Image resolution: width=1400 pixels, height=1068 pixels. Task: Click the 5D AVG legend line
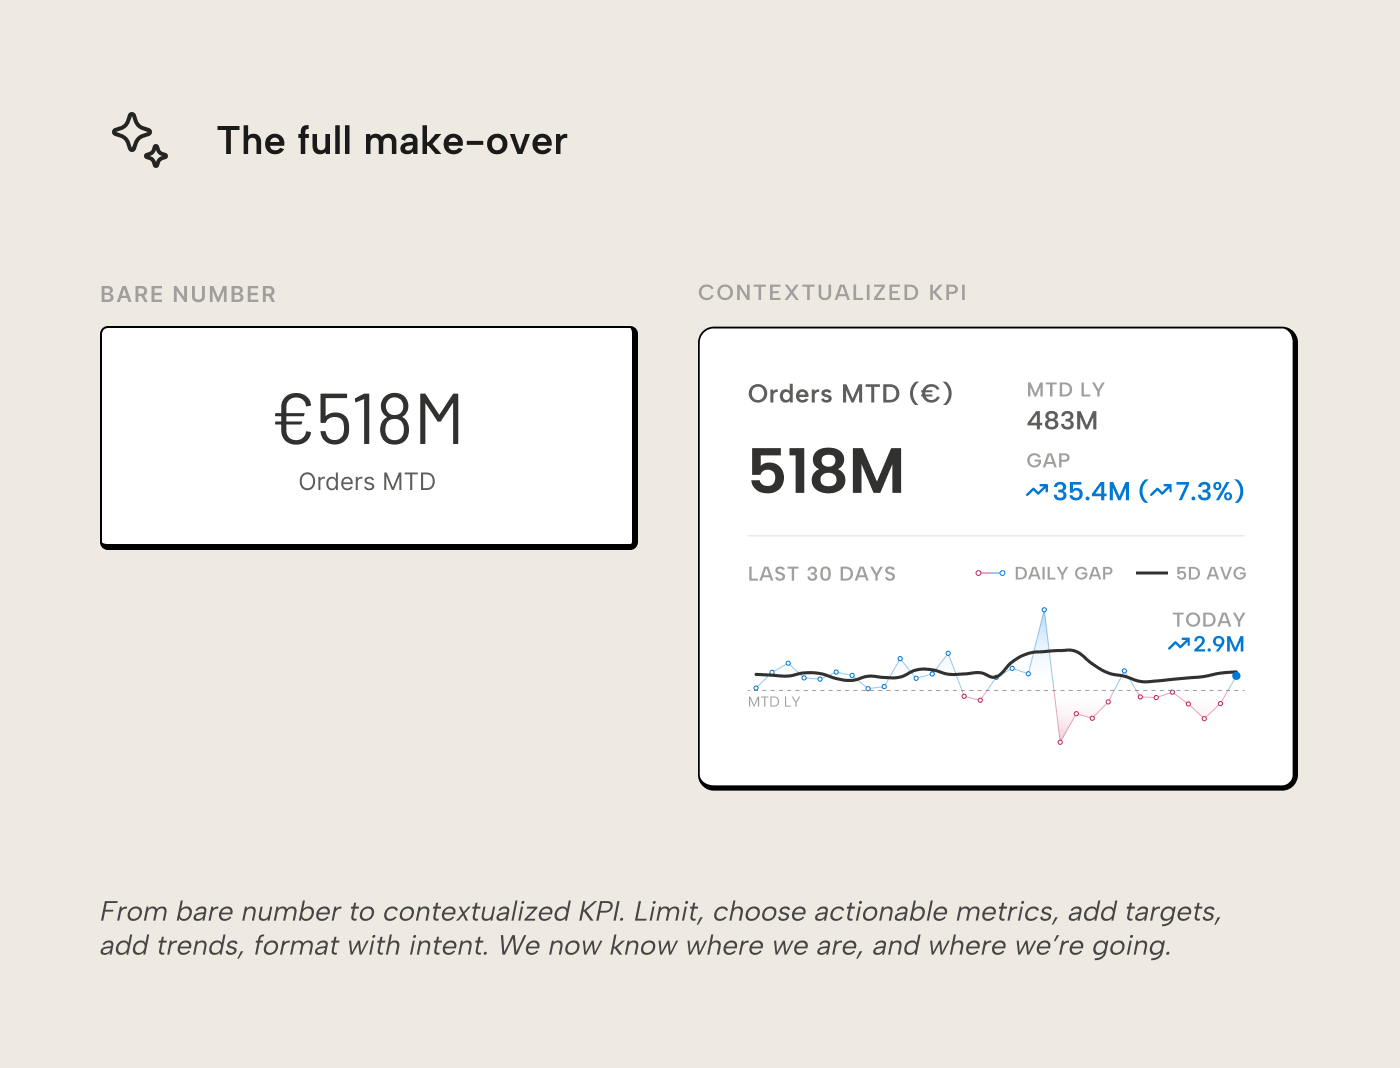click(1152, 573)
